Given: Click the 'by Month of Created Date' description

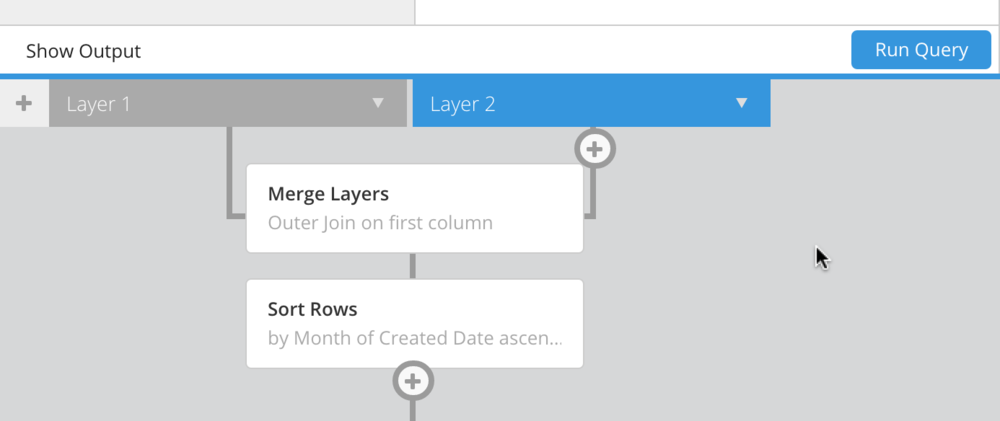Looking at the screenshot, I should click(x=415, y=337).
